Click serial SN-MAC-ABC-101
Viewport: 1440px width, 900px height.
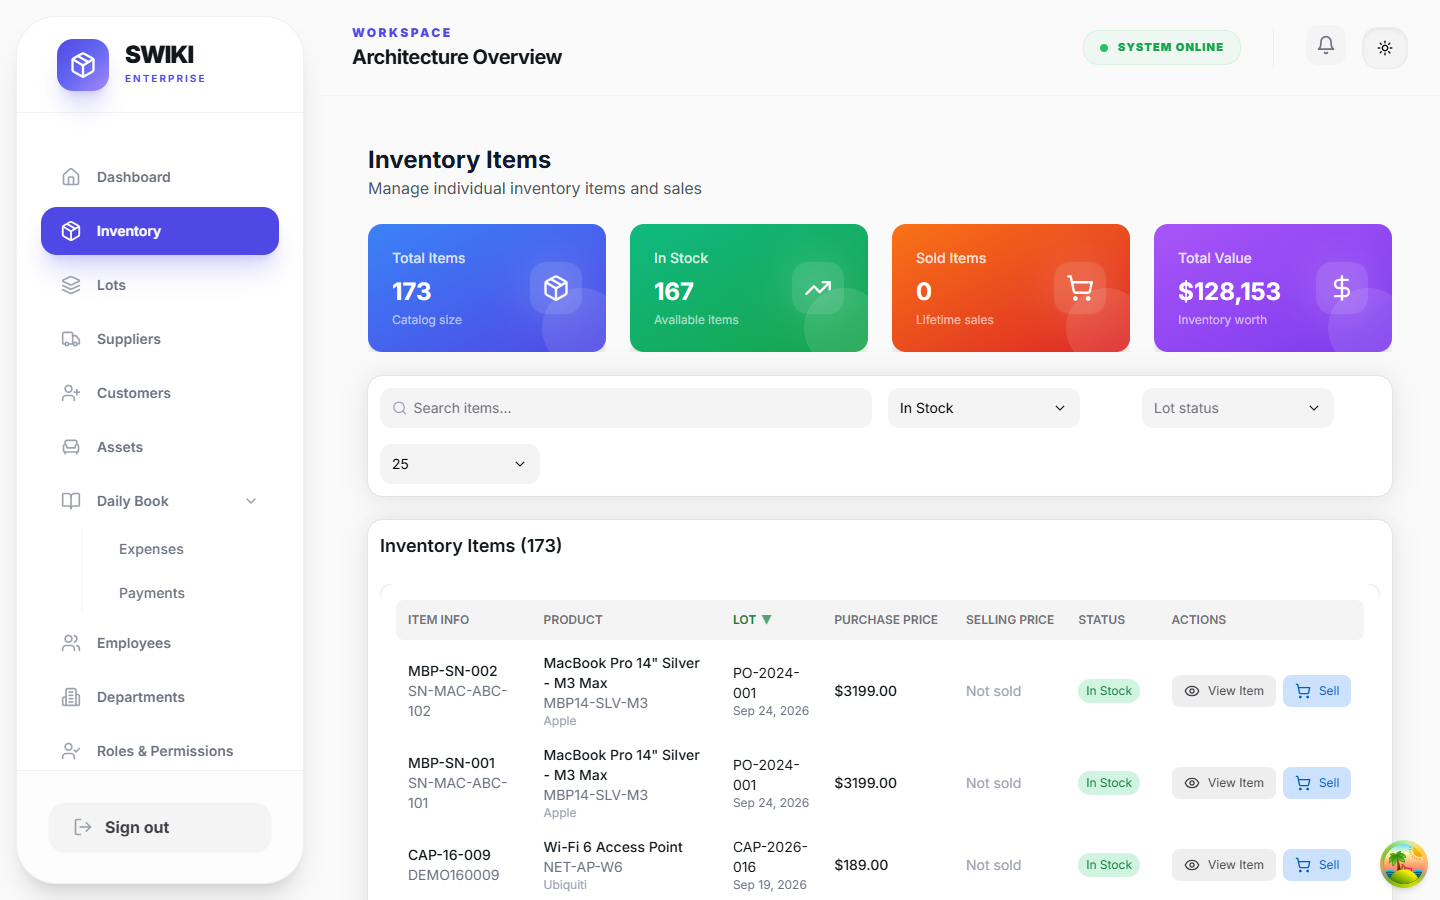(458, 793)
